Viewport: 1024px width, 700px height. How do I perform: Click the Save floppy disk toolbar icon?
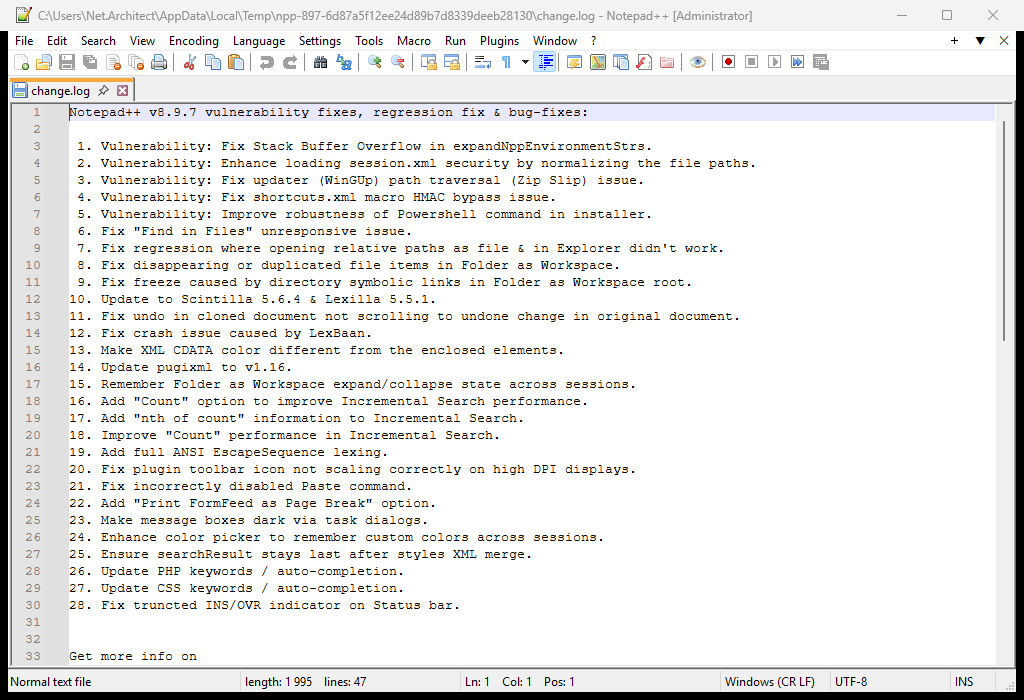tap(67, 63)
